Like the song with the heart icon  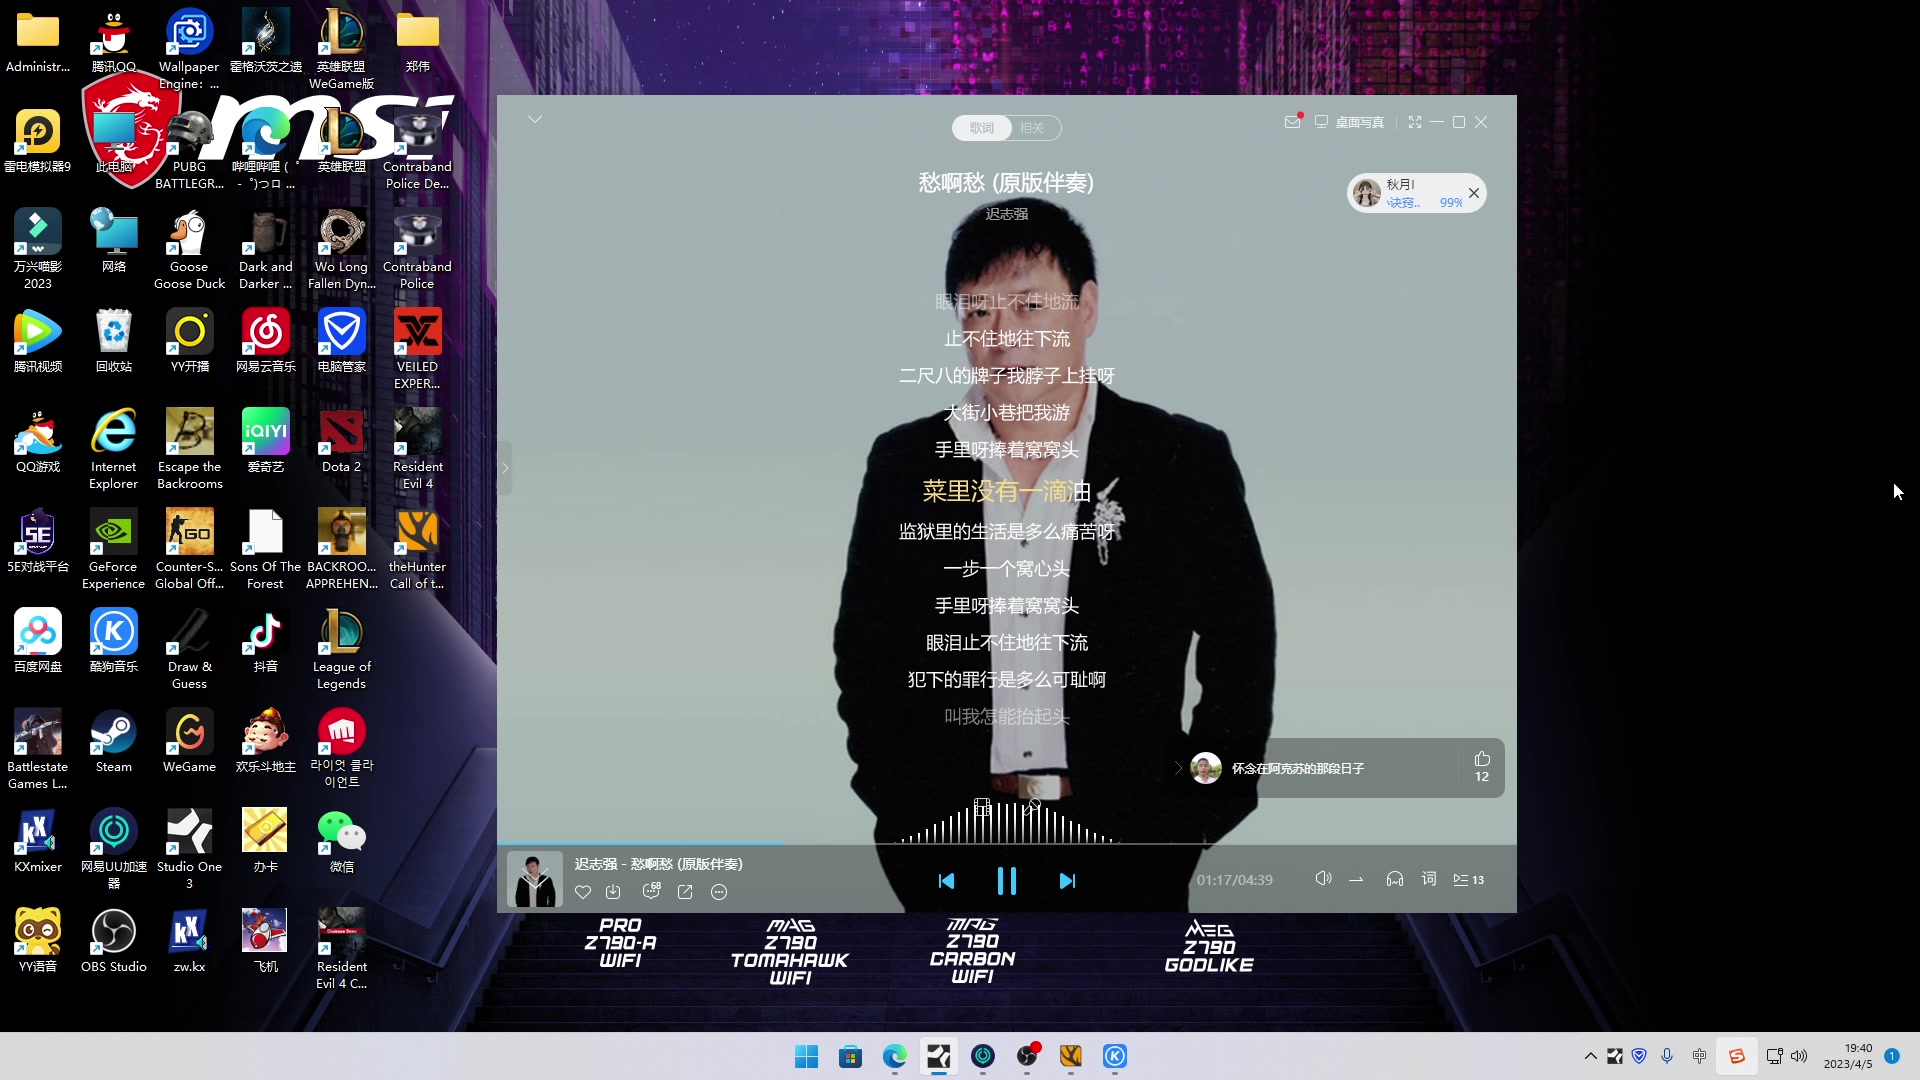pyautogui.click(x=583, y=892)
